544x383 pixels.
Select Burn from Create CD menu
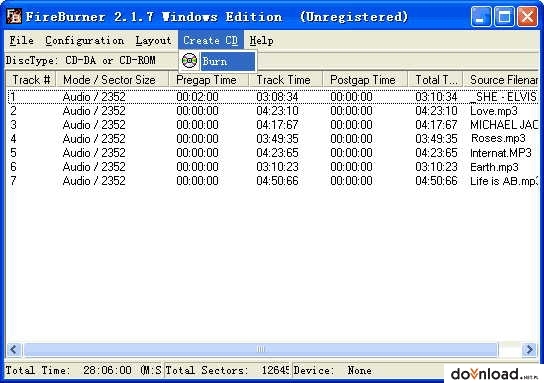[228, 61]
